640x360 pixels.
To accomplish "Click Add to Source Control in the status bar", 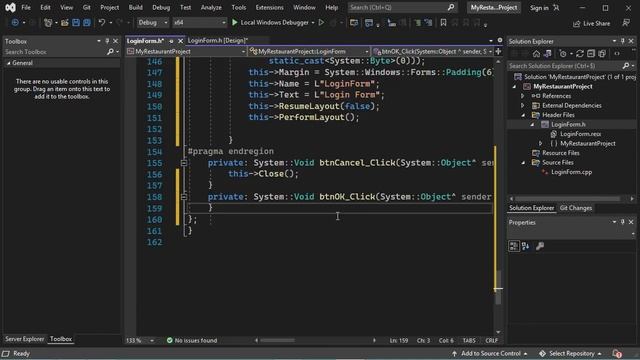I will coord(491,353).
